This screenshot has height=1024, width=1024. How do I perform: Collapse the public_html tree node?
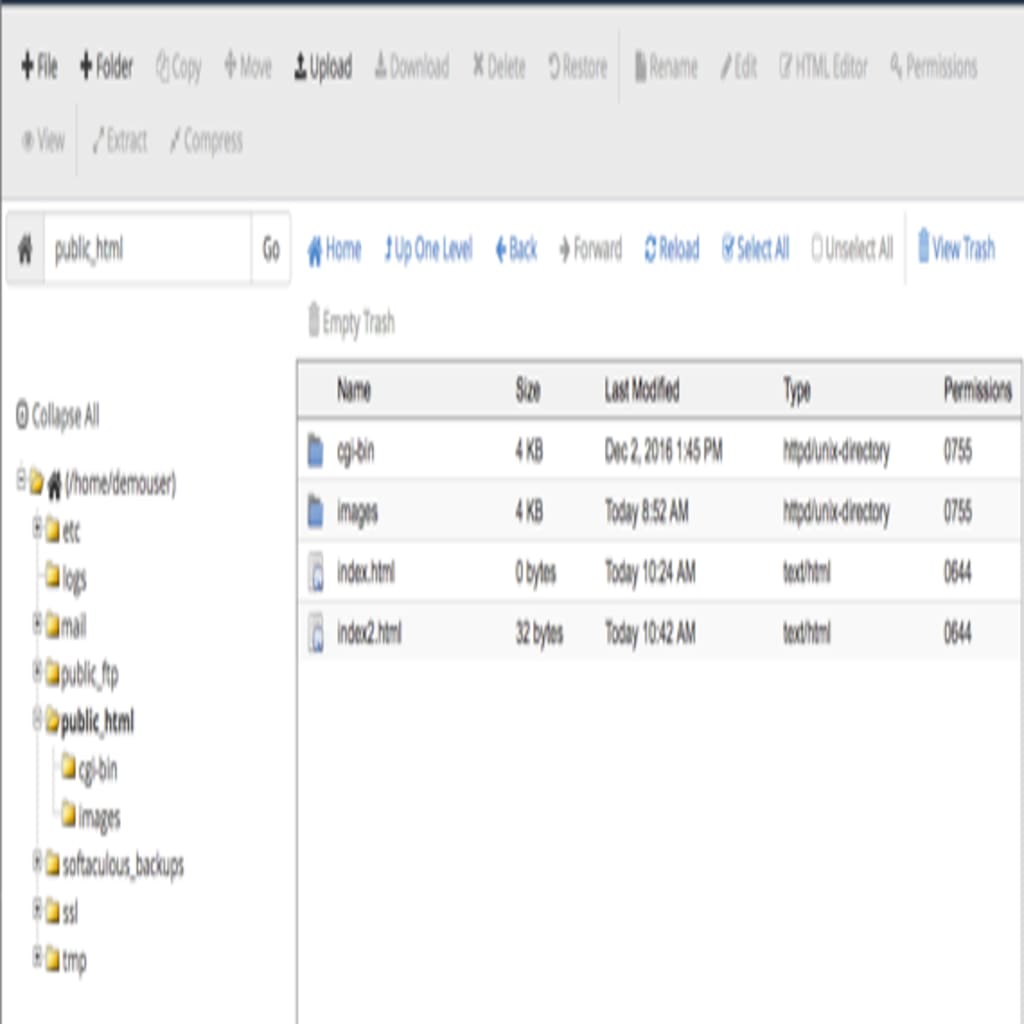coord(37,718)
